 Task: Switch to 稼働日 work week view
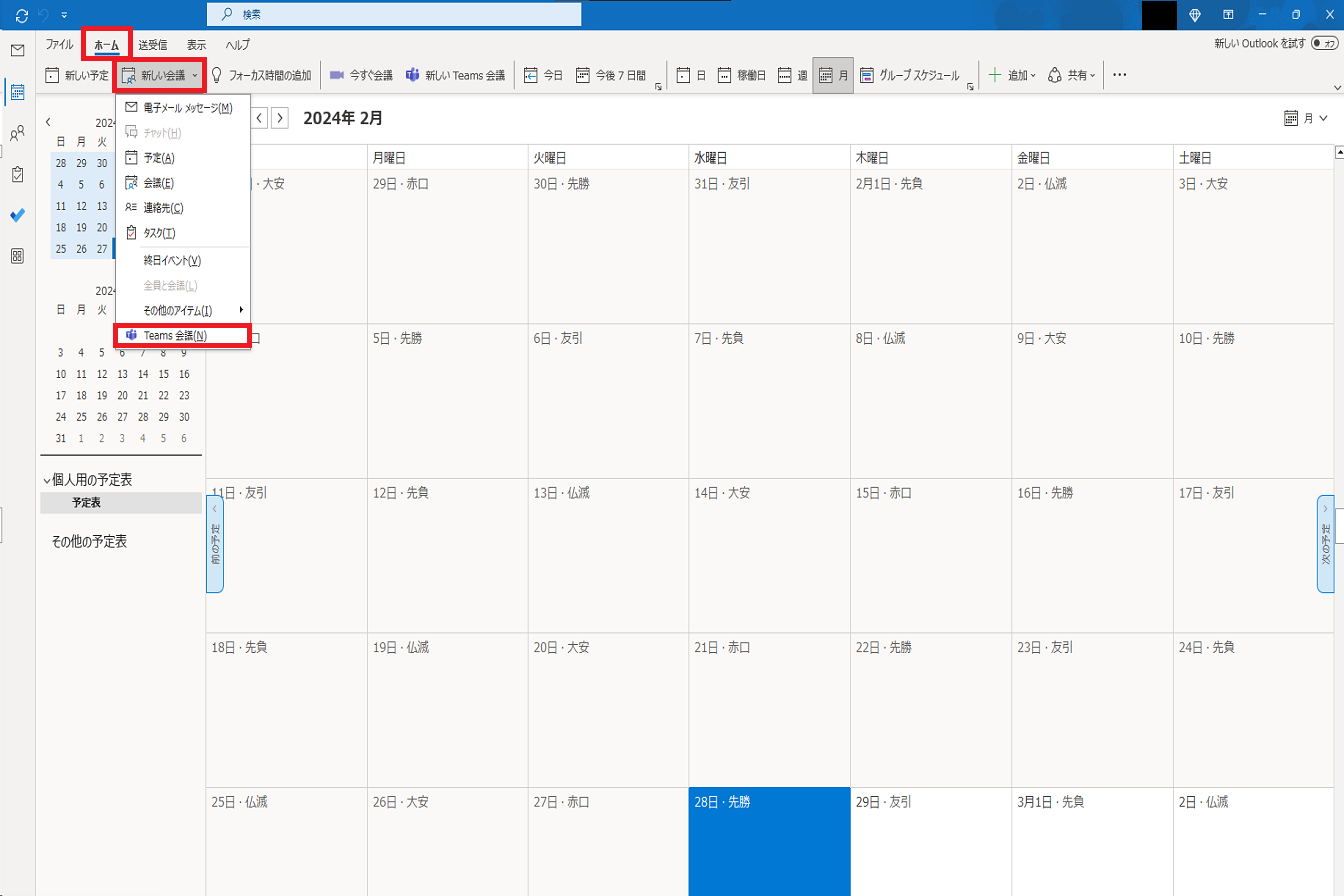[x=742, y=75]
